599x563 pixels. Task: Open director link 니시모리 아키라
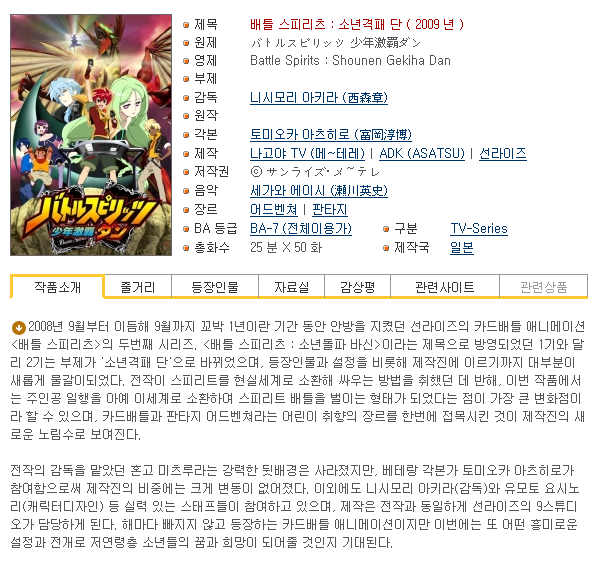coord(319,98)
